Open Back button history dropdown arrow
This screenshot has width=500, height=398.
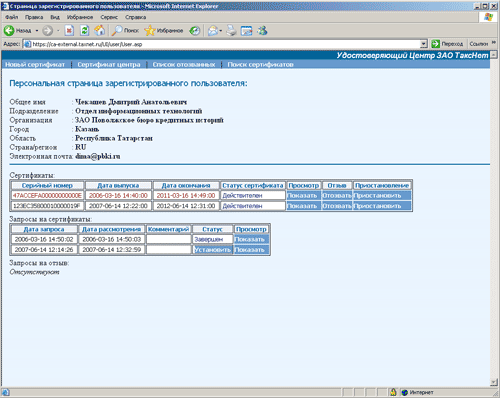[37, 31]
